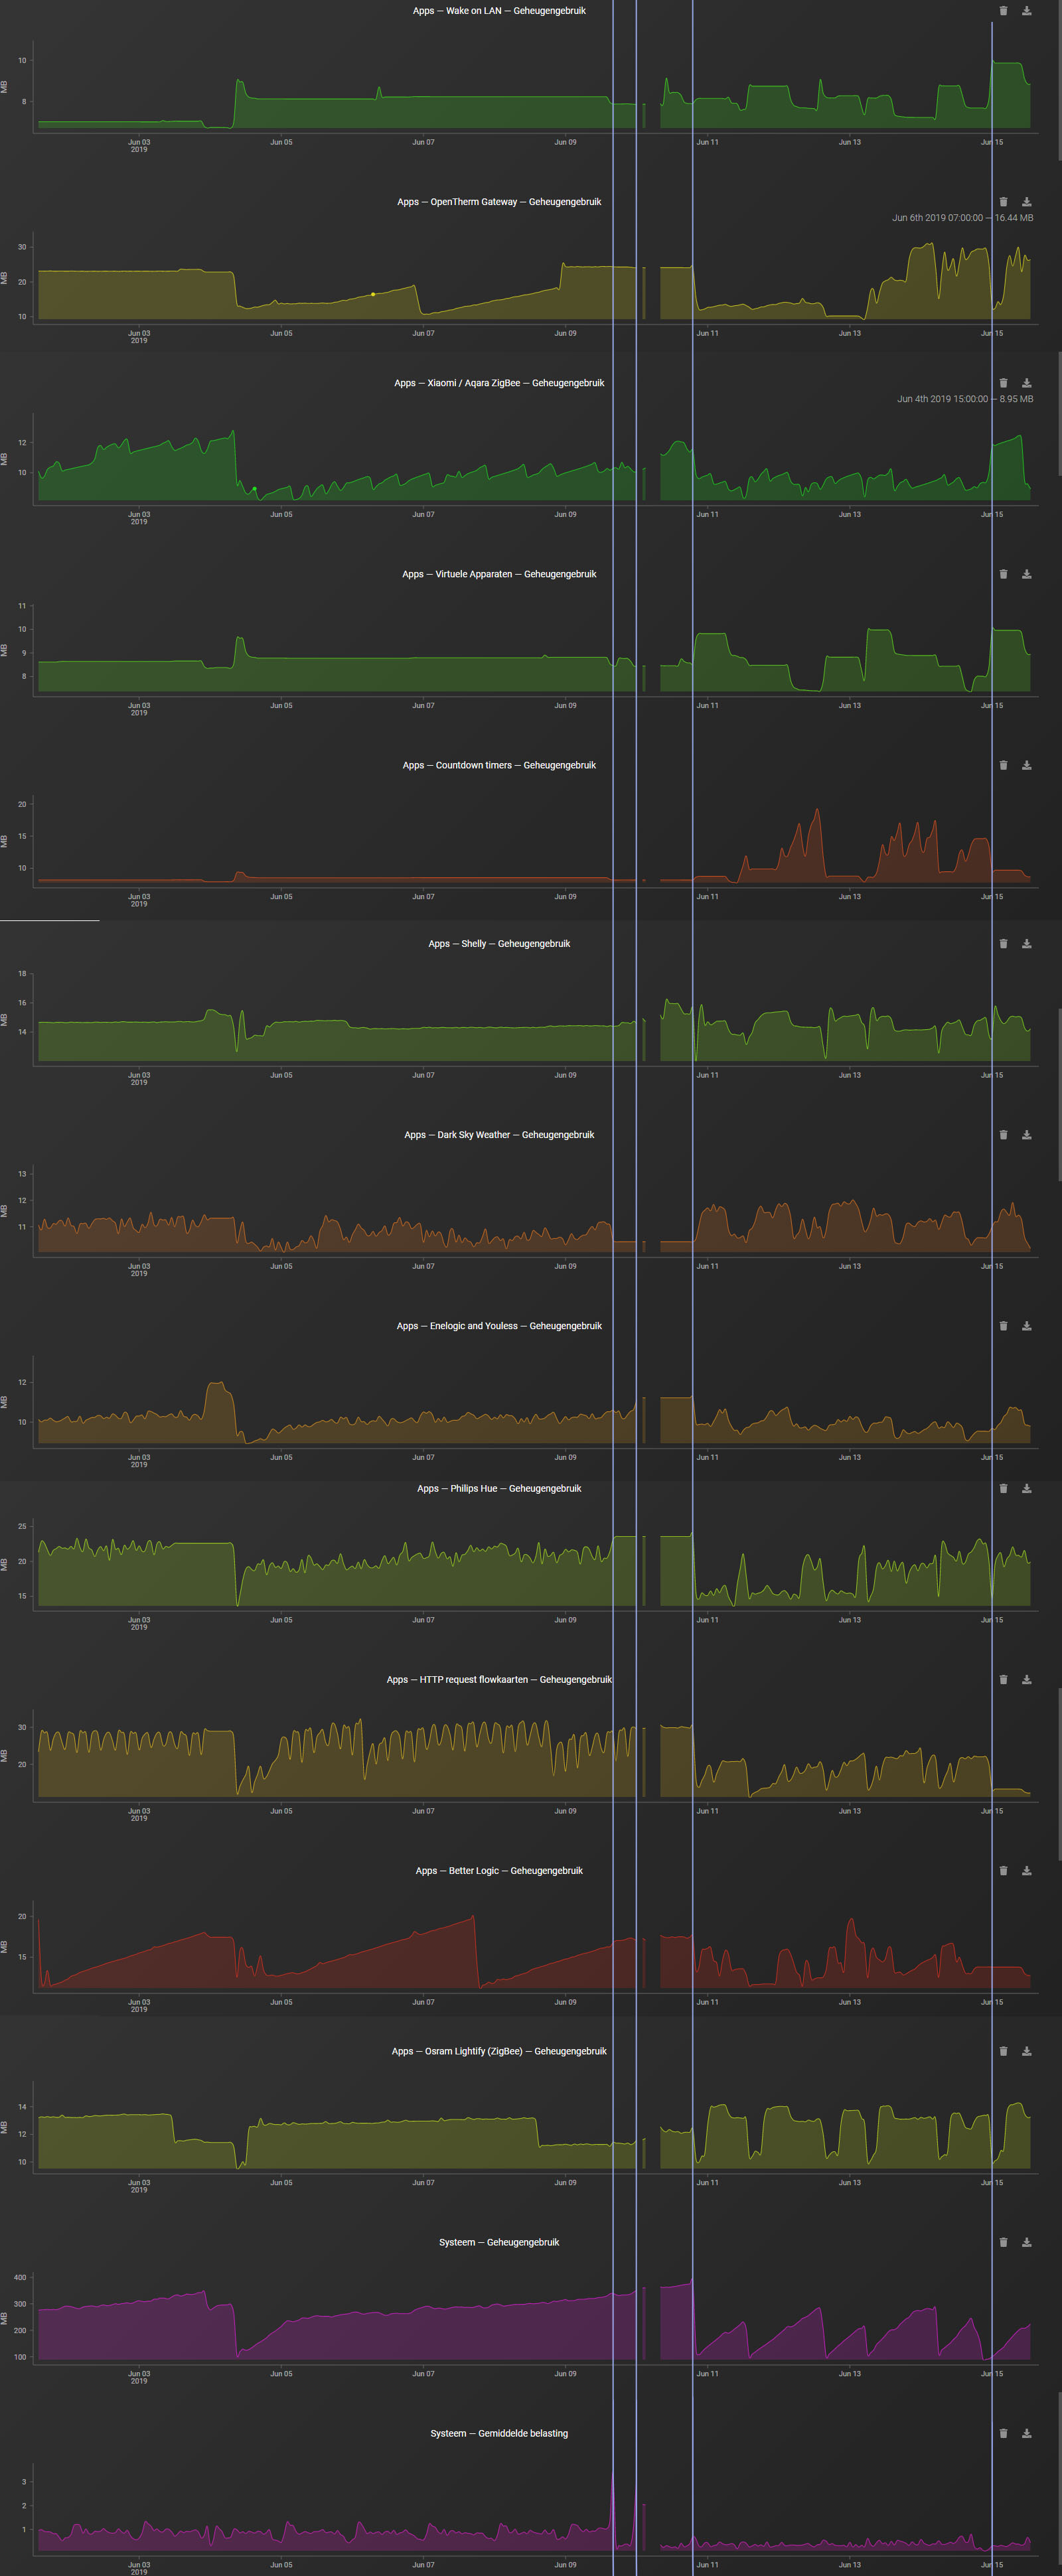Screen dimensions: 1062x2576
Task: Delete the Enelogic and Youless chart
Action: (1003, 1326)
